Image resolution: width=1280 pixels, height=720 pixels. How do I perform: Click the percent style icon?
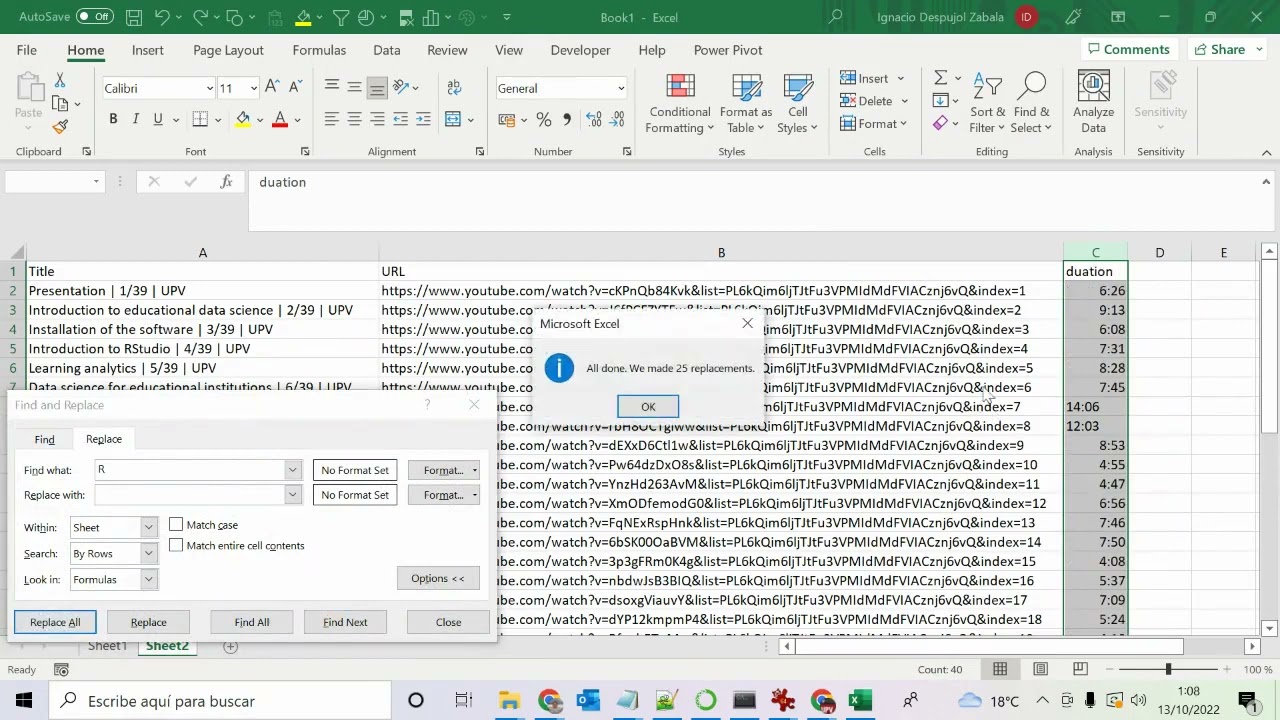[543, 120]
